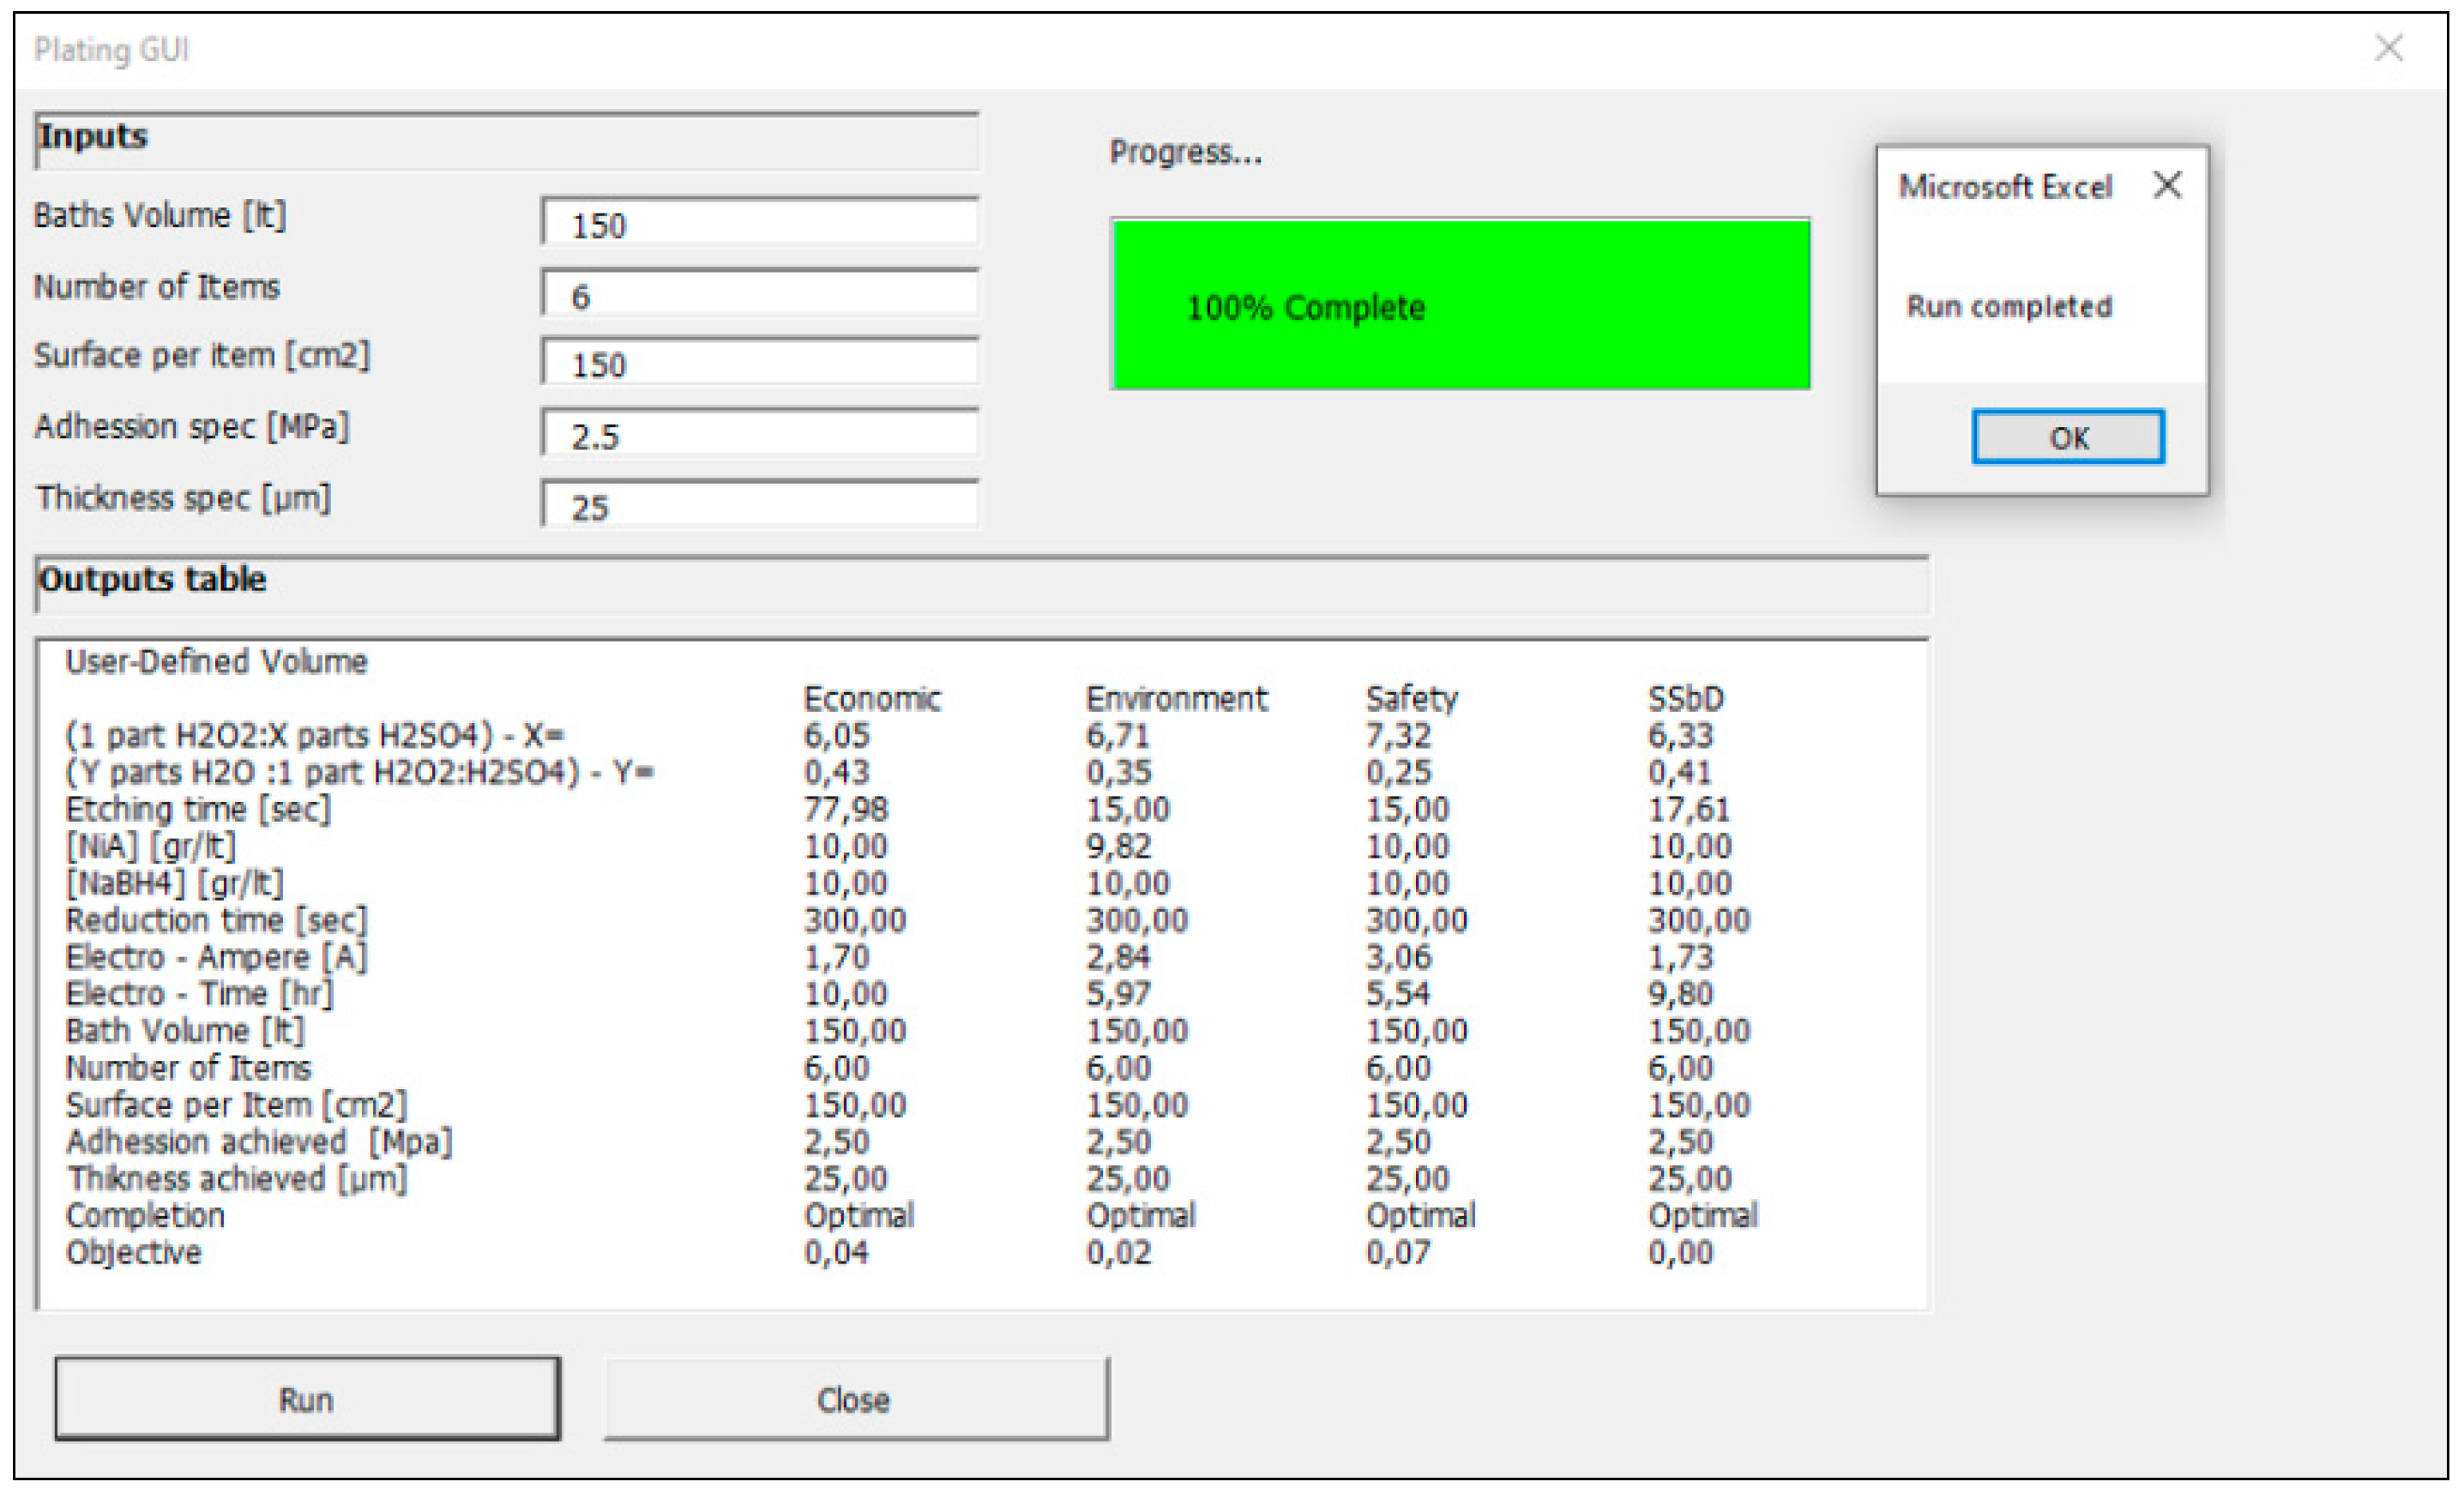This screenshot has width=2464, height=1494.
Task: Click the Inputs section header
Action: click(93, 137)
